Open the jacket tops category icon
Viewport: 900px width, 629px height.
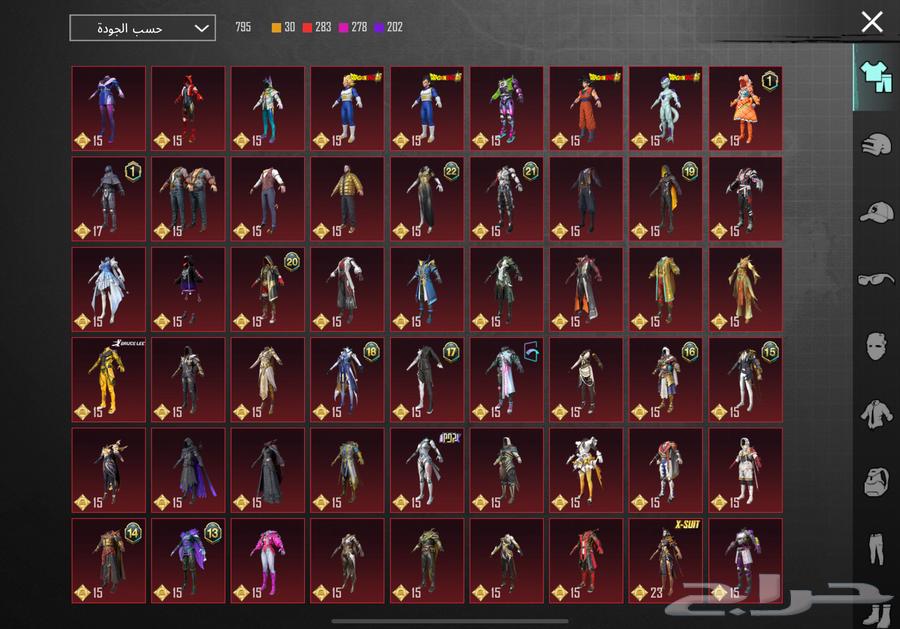click(x=876, y=413)
